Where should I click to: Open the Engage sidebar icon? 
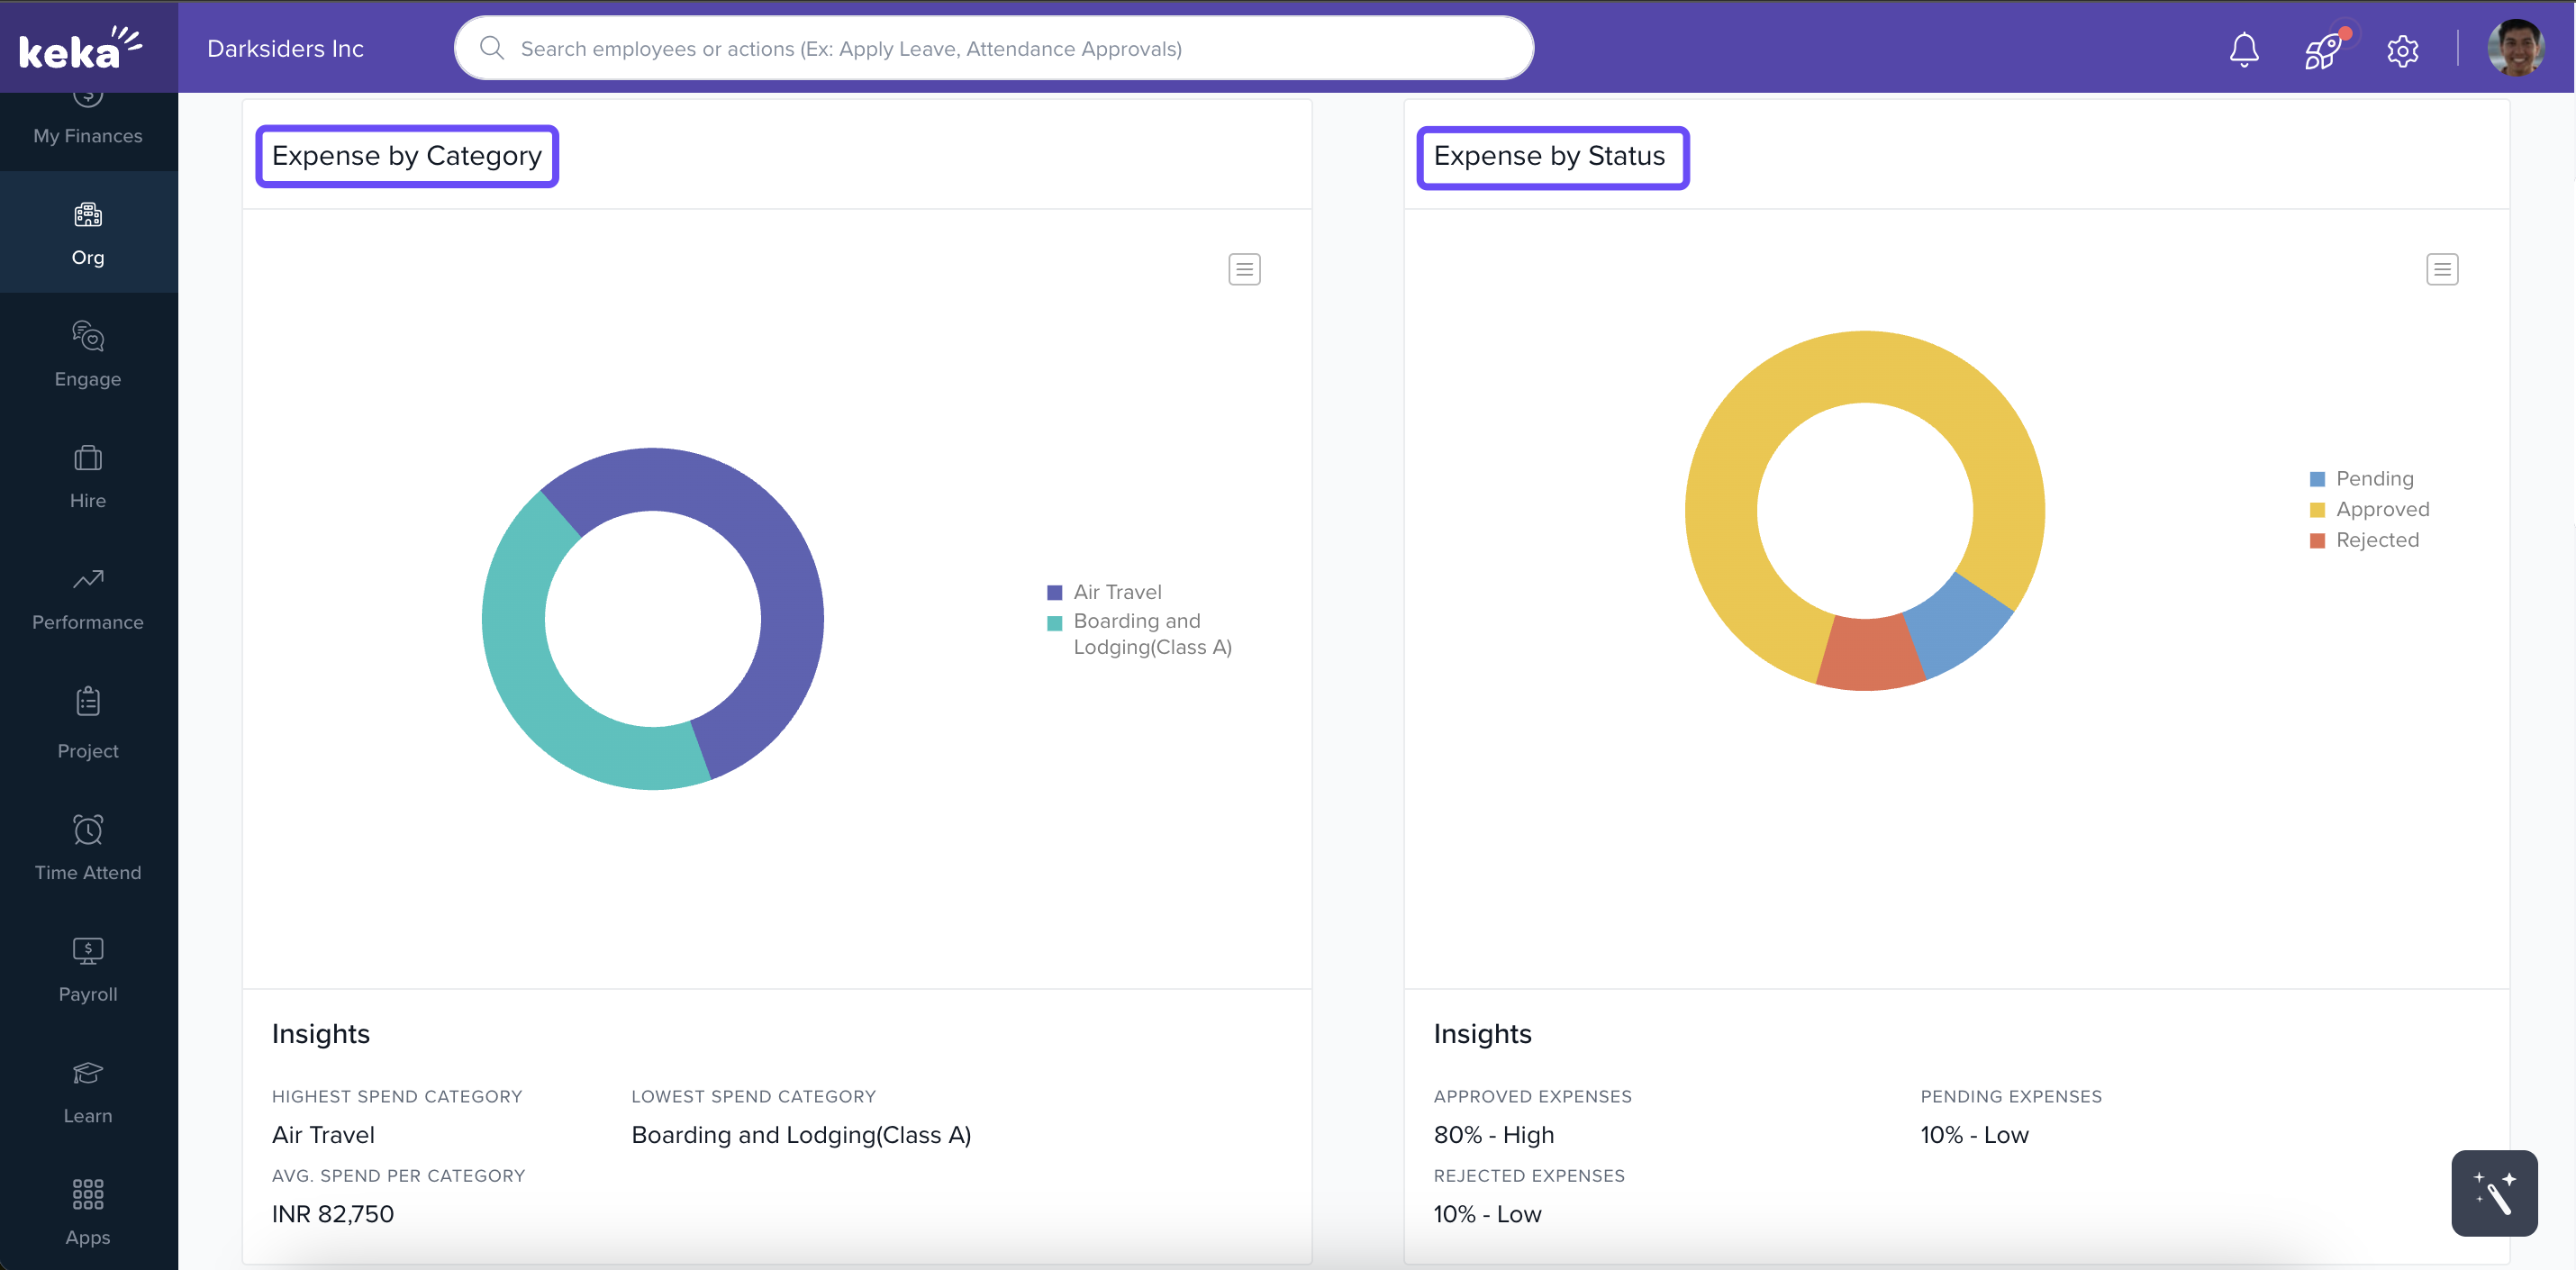coord(88,336)
